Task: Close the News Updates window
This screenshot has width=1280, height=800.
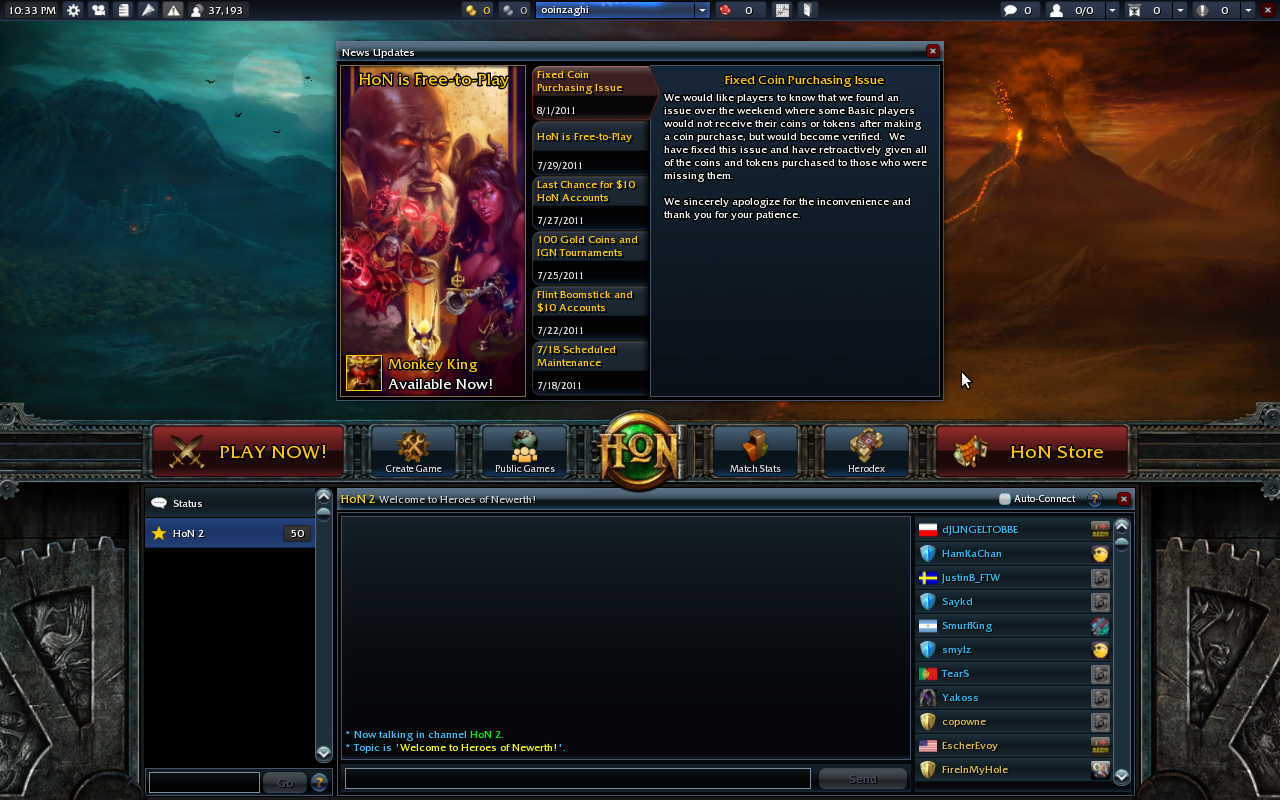Action: pos(932,51)
